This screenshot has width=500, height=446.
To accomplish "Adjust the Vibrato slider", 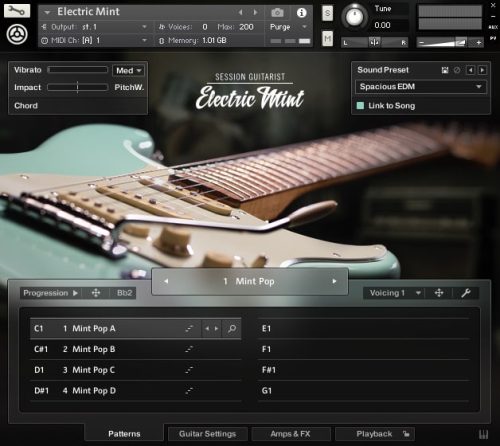I will click(77, 70).
